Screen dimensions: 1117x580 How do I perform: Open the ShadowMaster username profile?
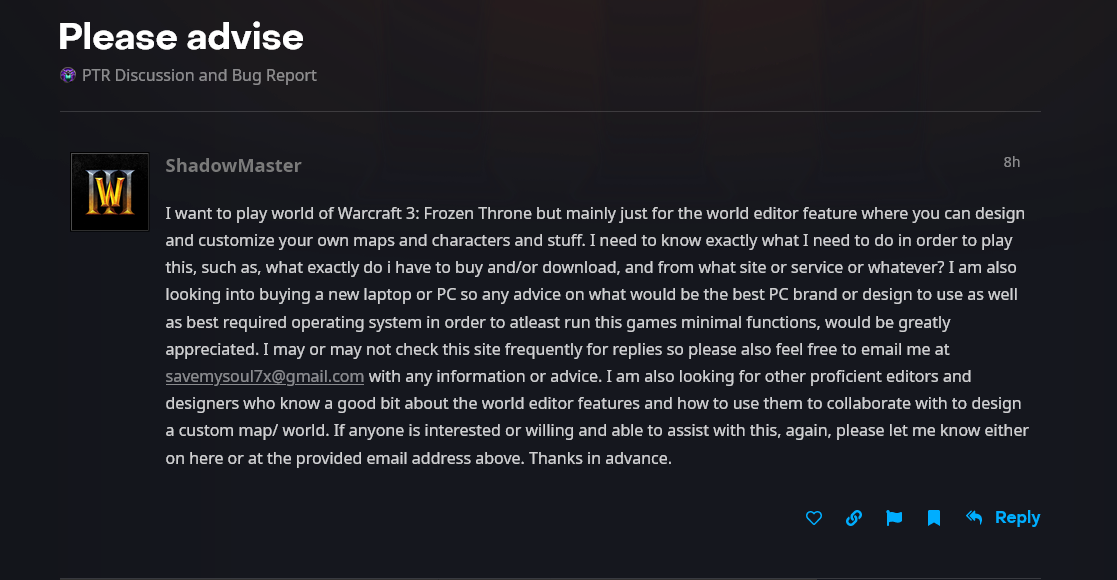(x=233, y=165)
